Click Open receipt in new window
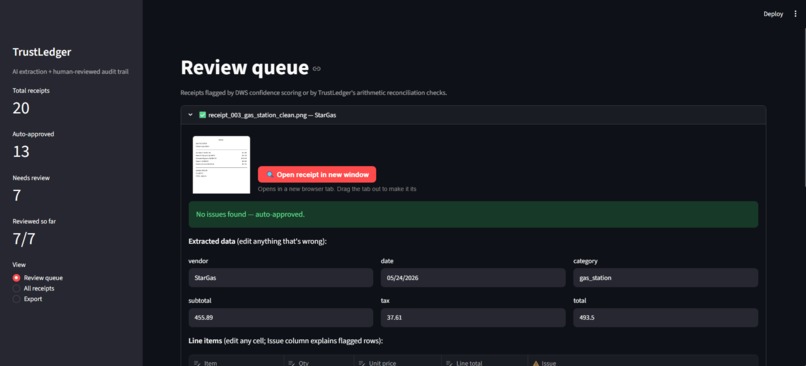The height and width of the screenshot is (366, 806). coord(317,175)
